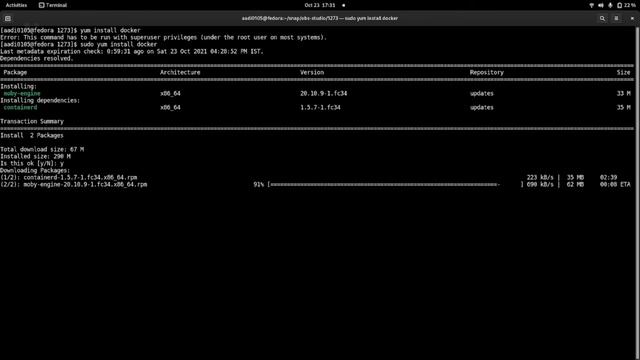The image size is (640, 360).
Task: Click the version 20.10.9-1.fc34
Action: 324,93
